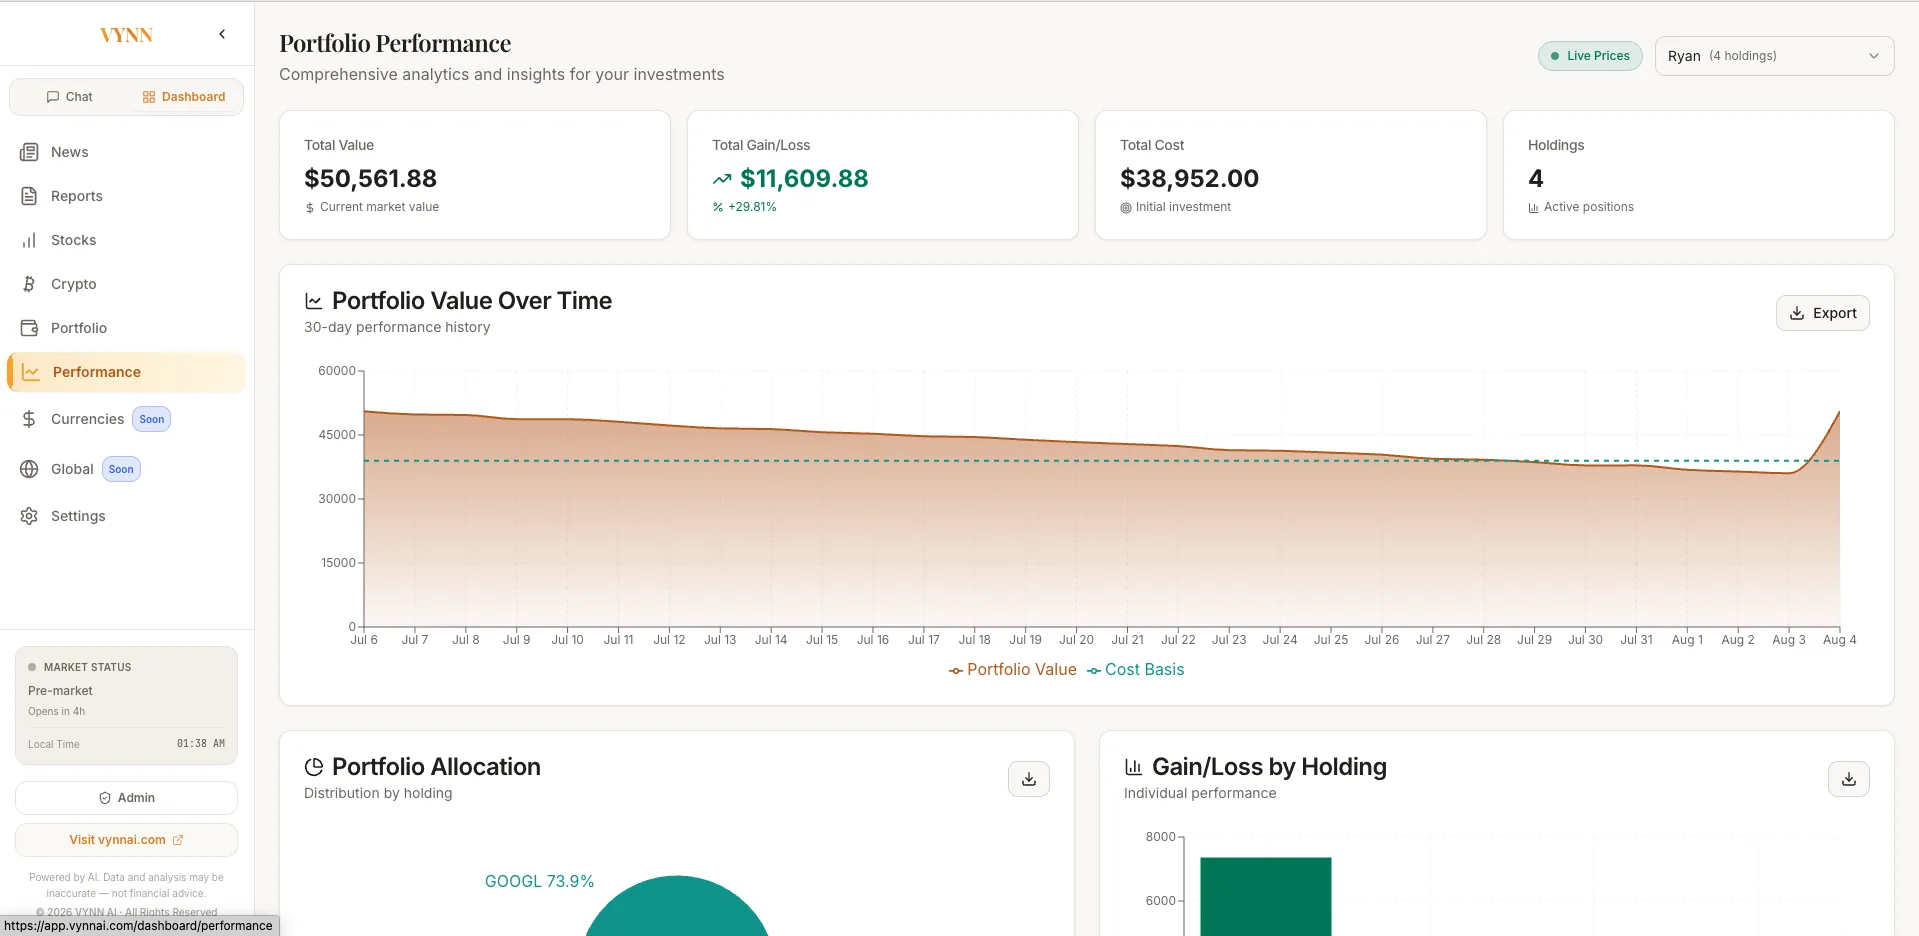Click the Performance line chart icon

(x=31, y=372)
